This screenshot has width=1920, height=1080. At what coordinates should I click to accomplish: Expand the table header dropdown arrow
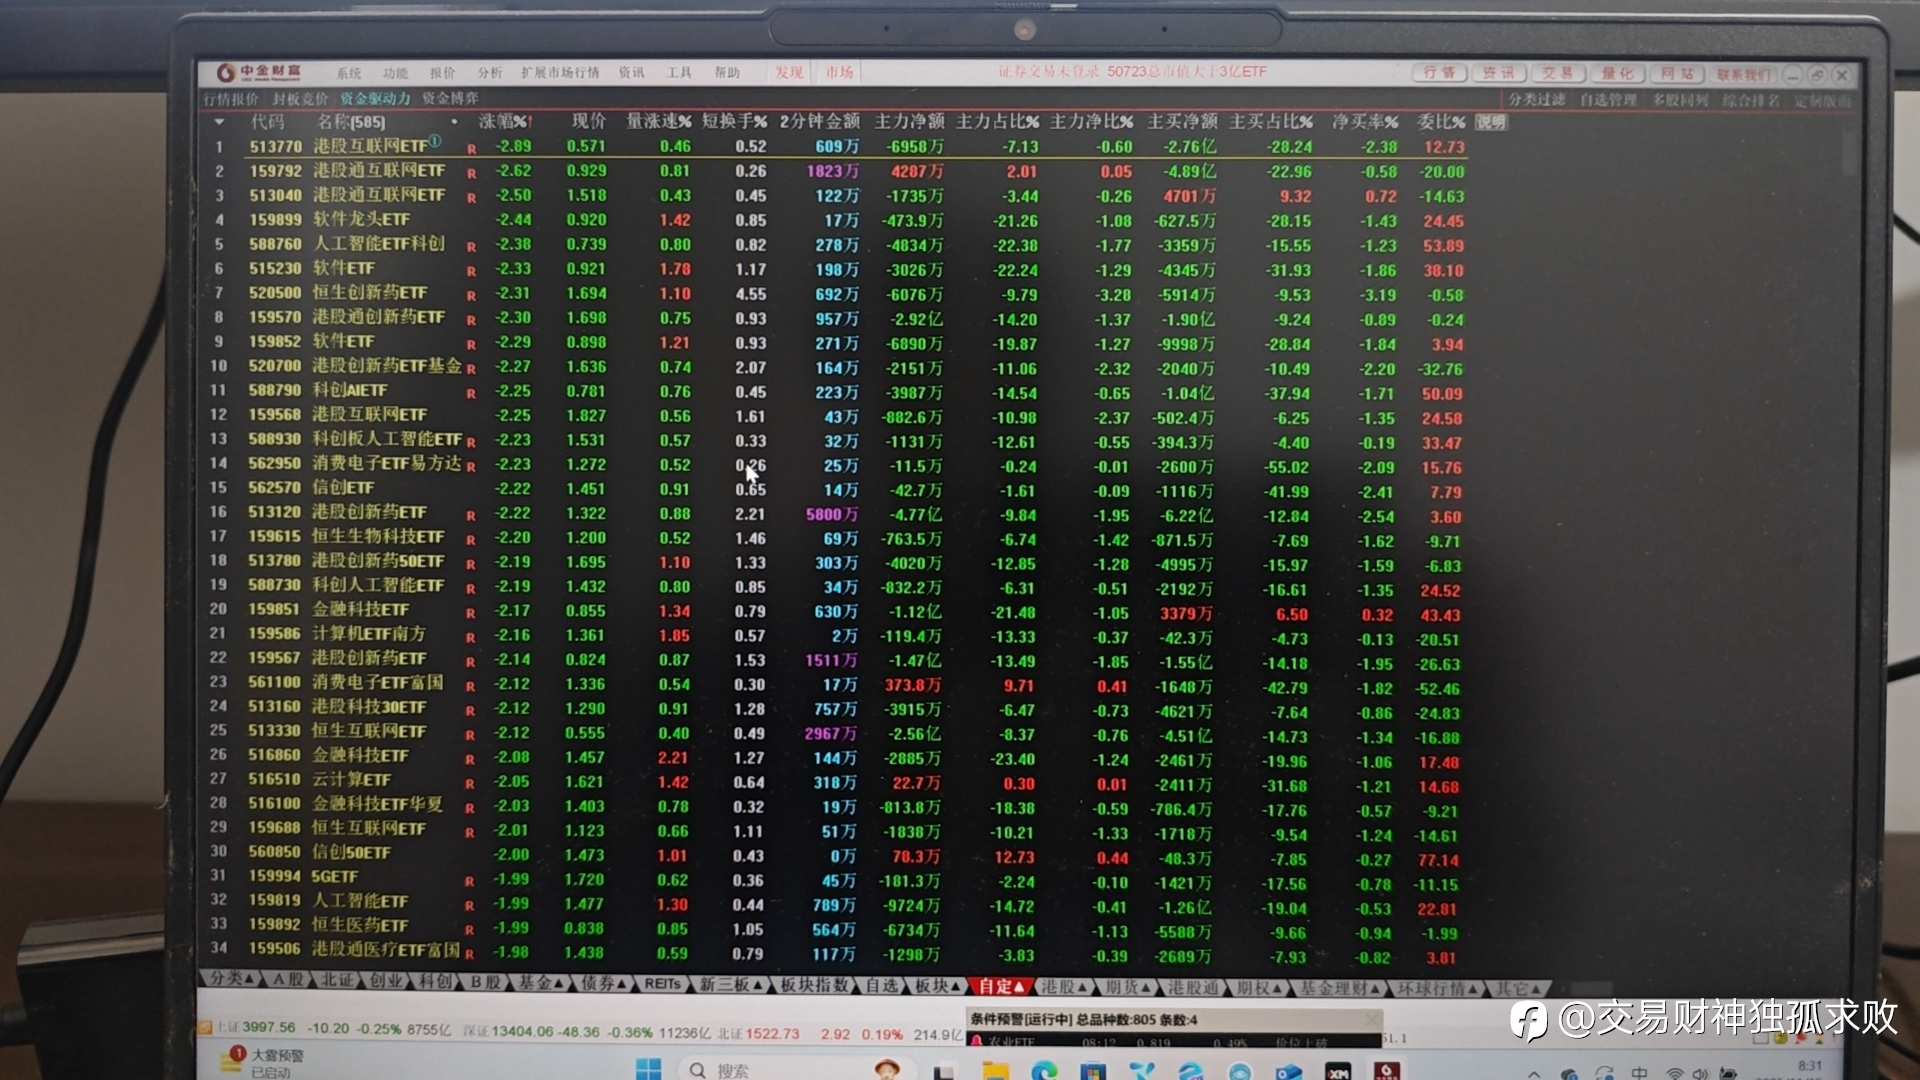219,122
